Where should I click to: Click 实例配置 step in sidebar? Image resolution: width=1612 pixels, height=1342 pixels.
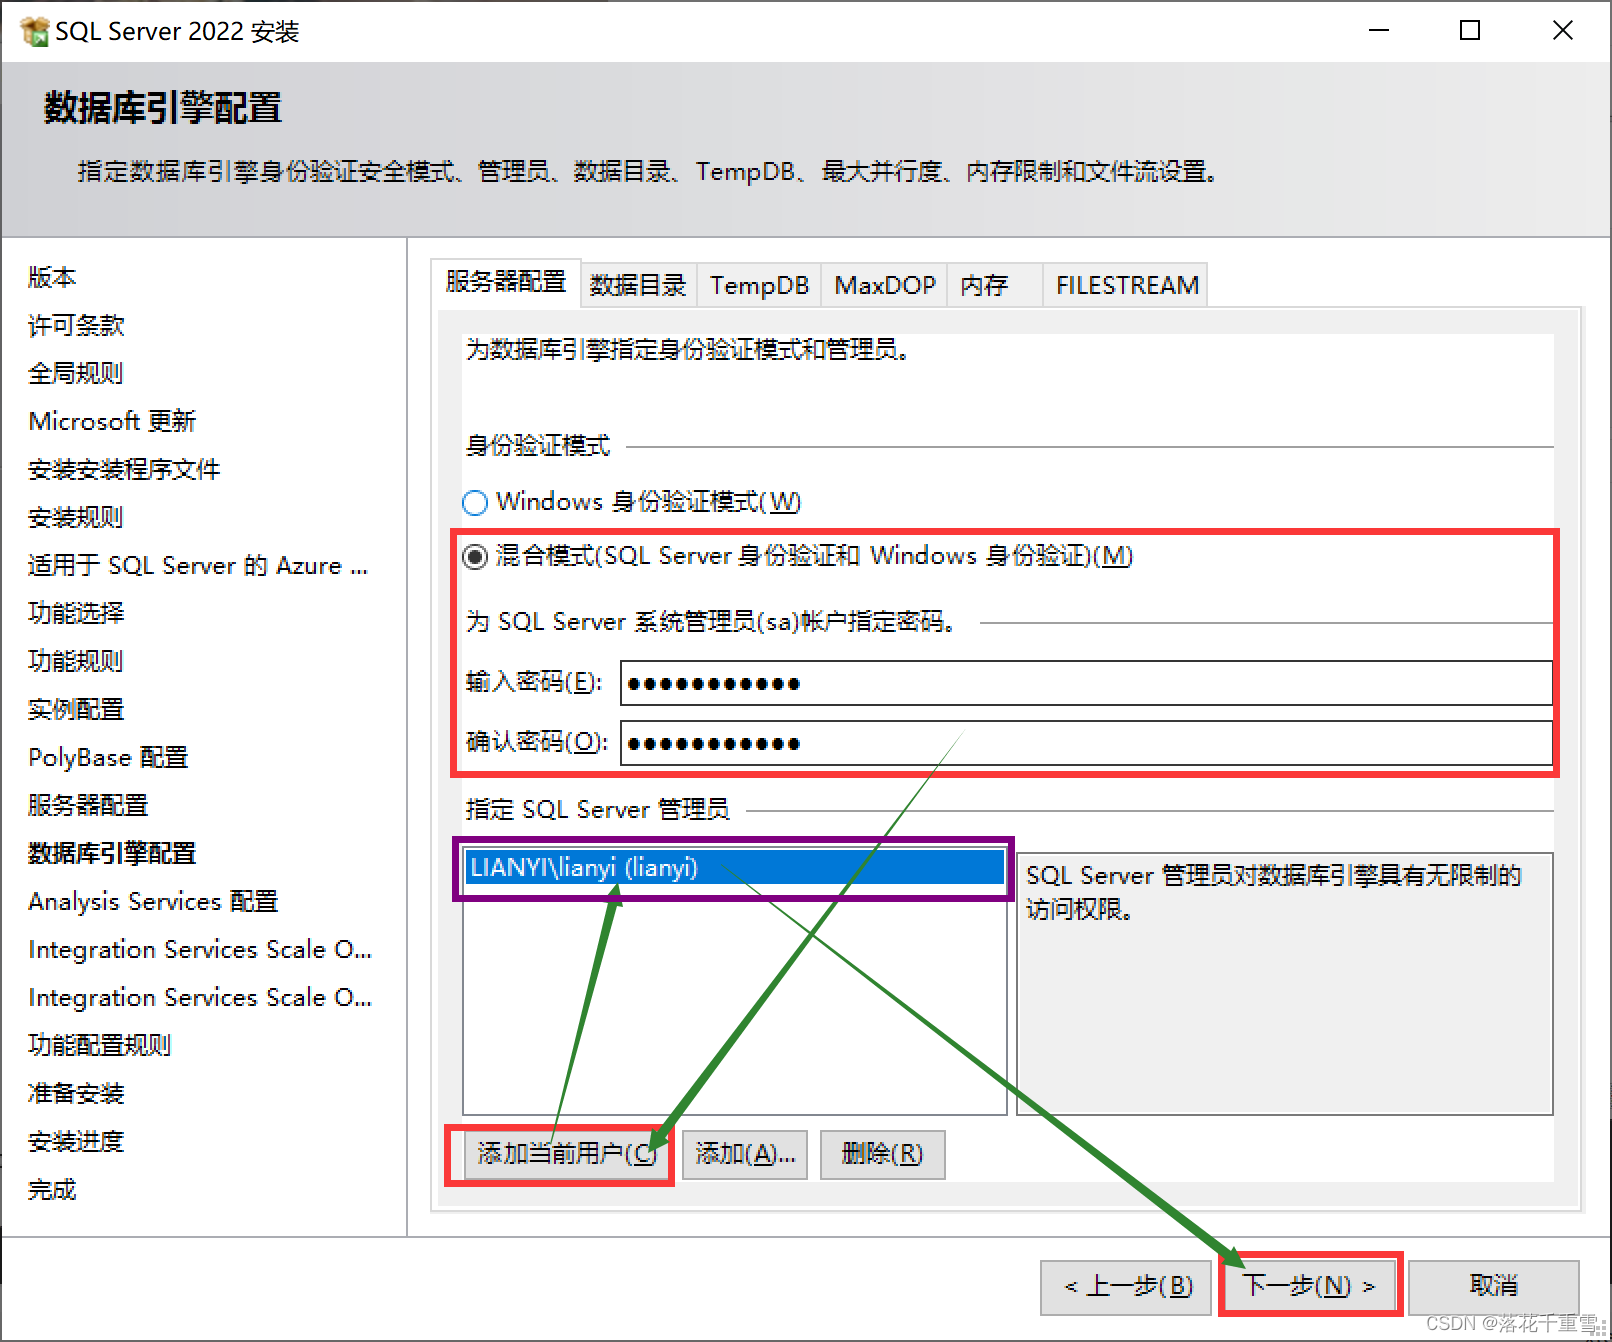(x=76, y=709)
